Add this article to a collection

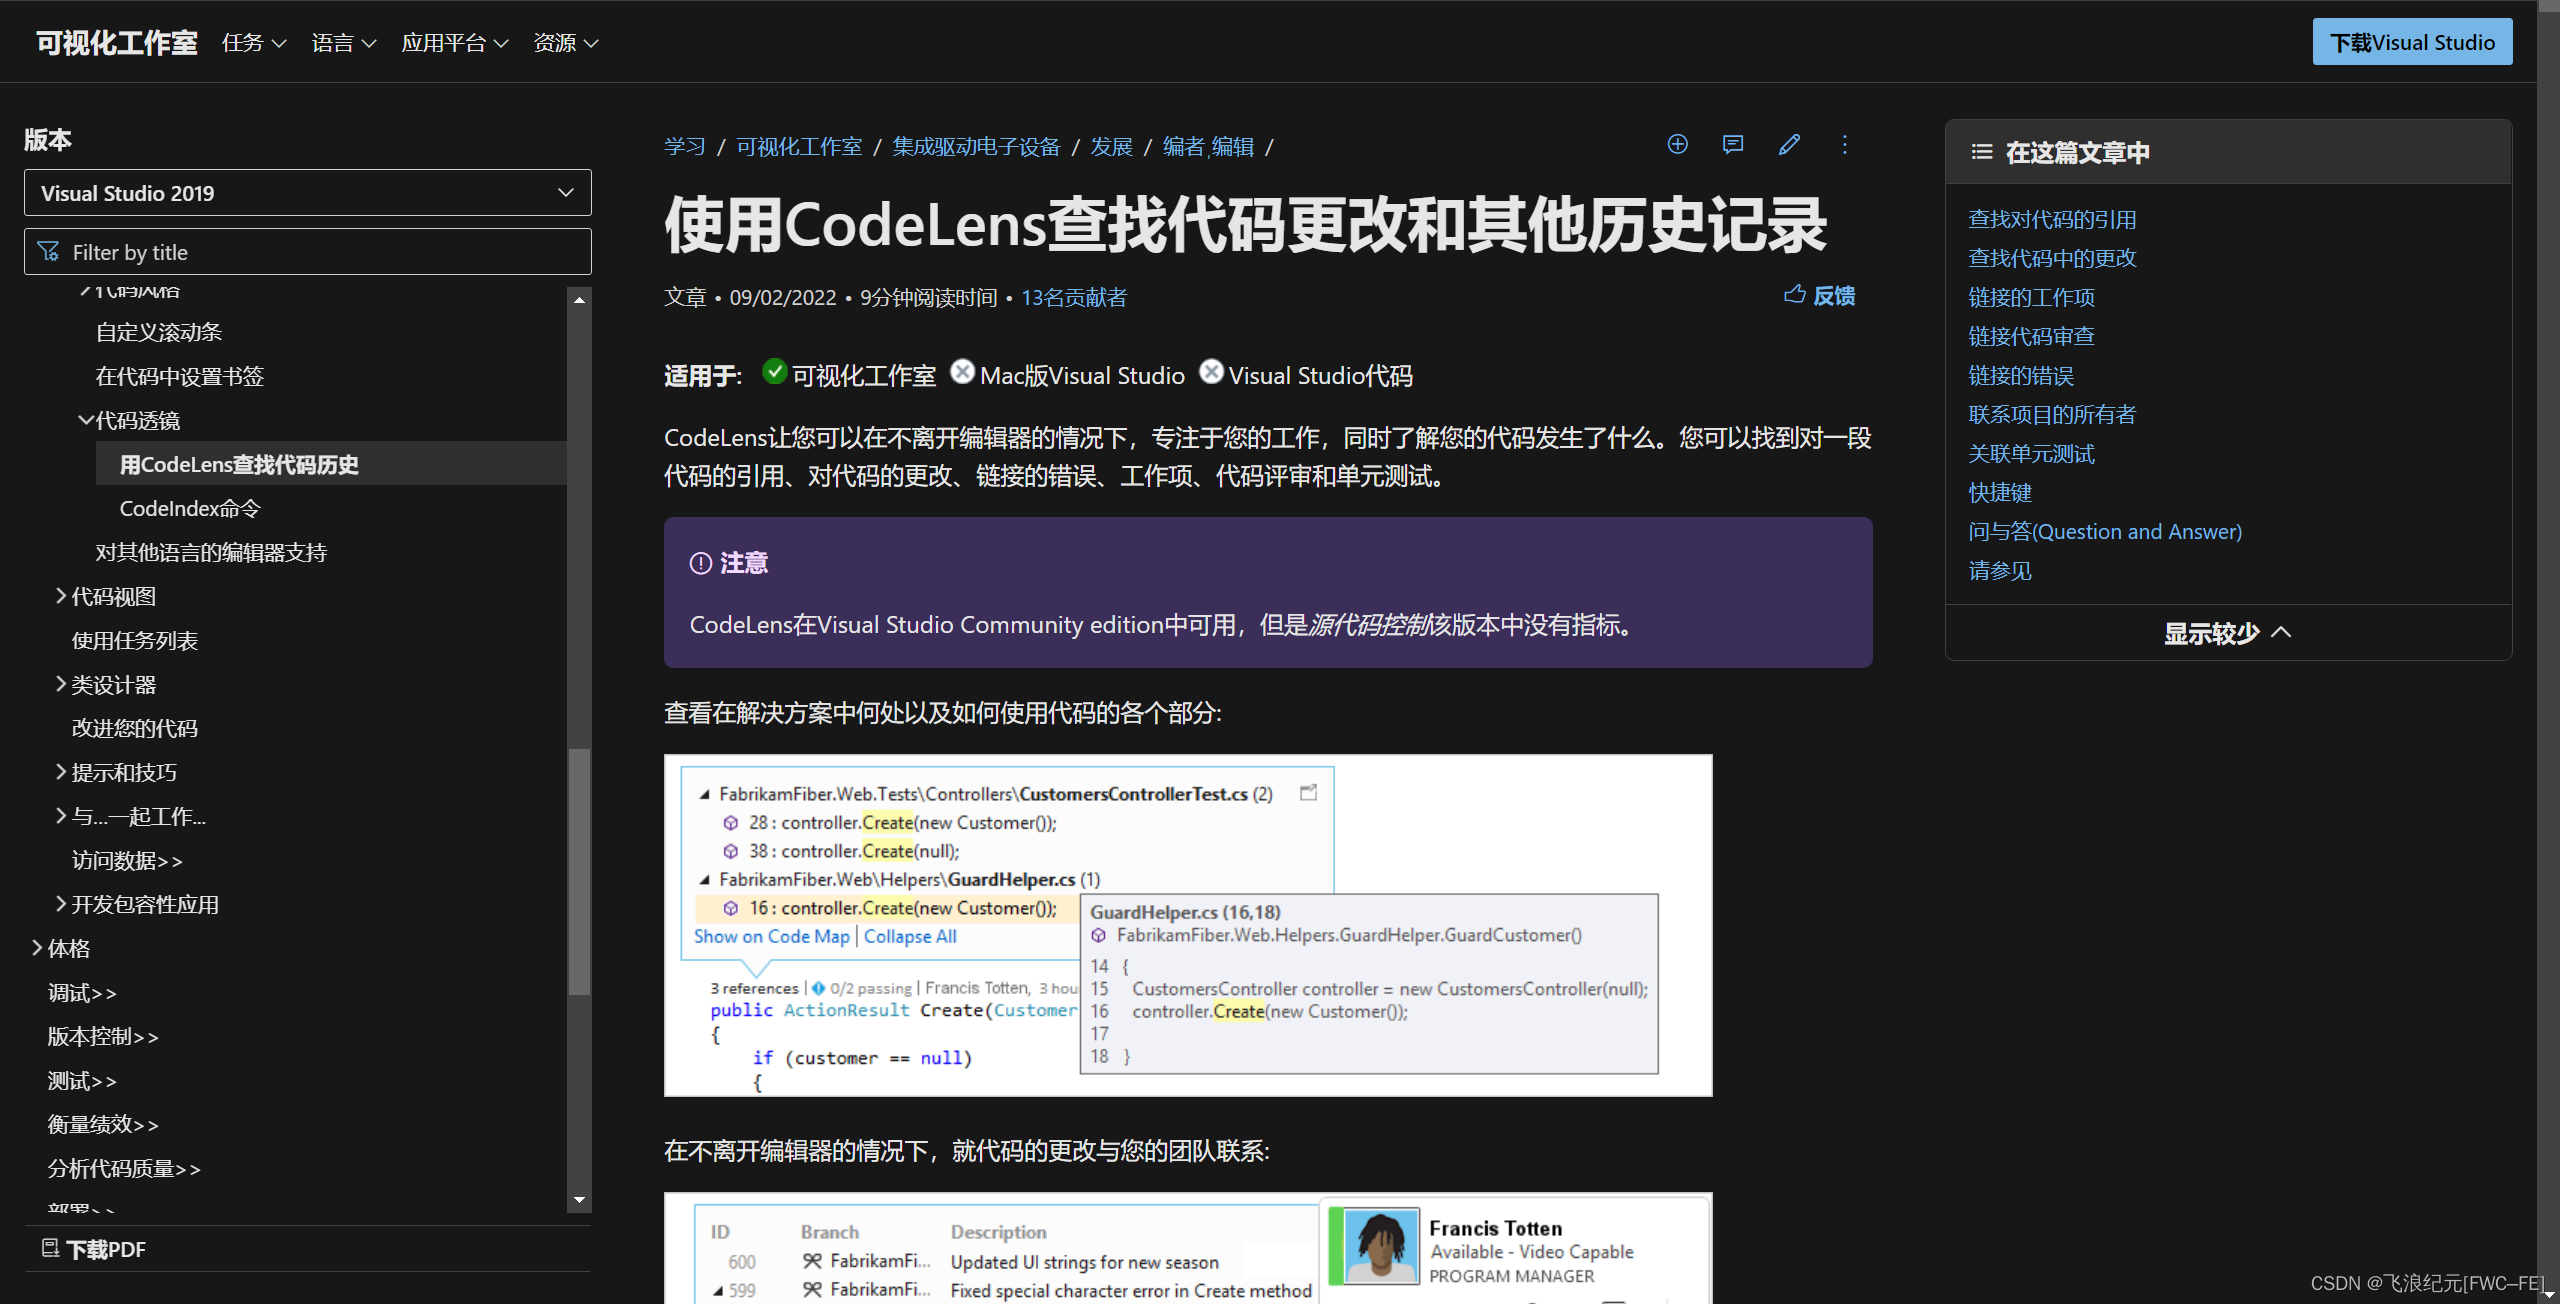[1677, 144]
